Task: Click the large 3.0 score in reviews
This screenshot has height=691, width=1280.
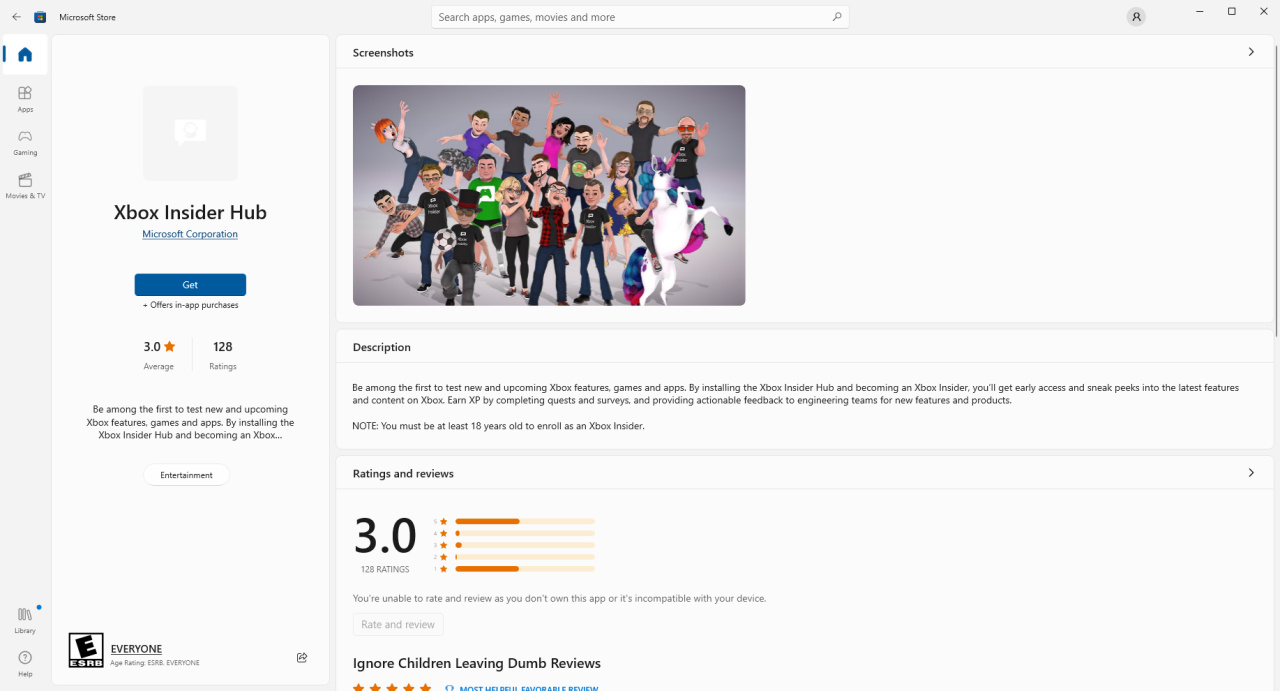Action: [x=385, y=536]
